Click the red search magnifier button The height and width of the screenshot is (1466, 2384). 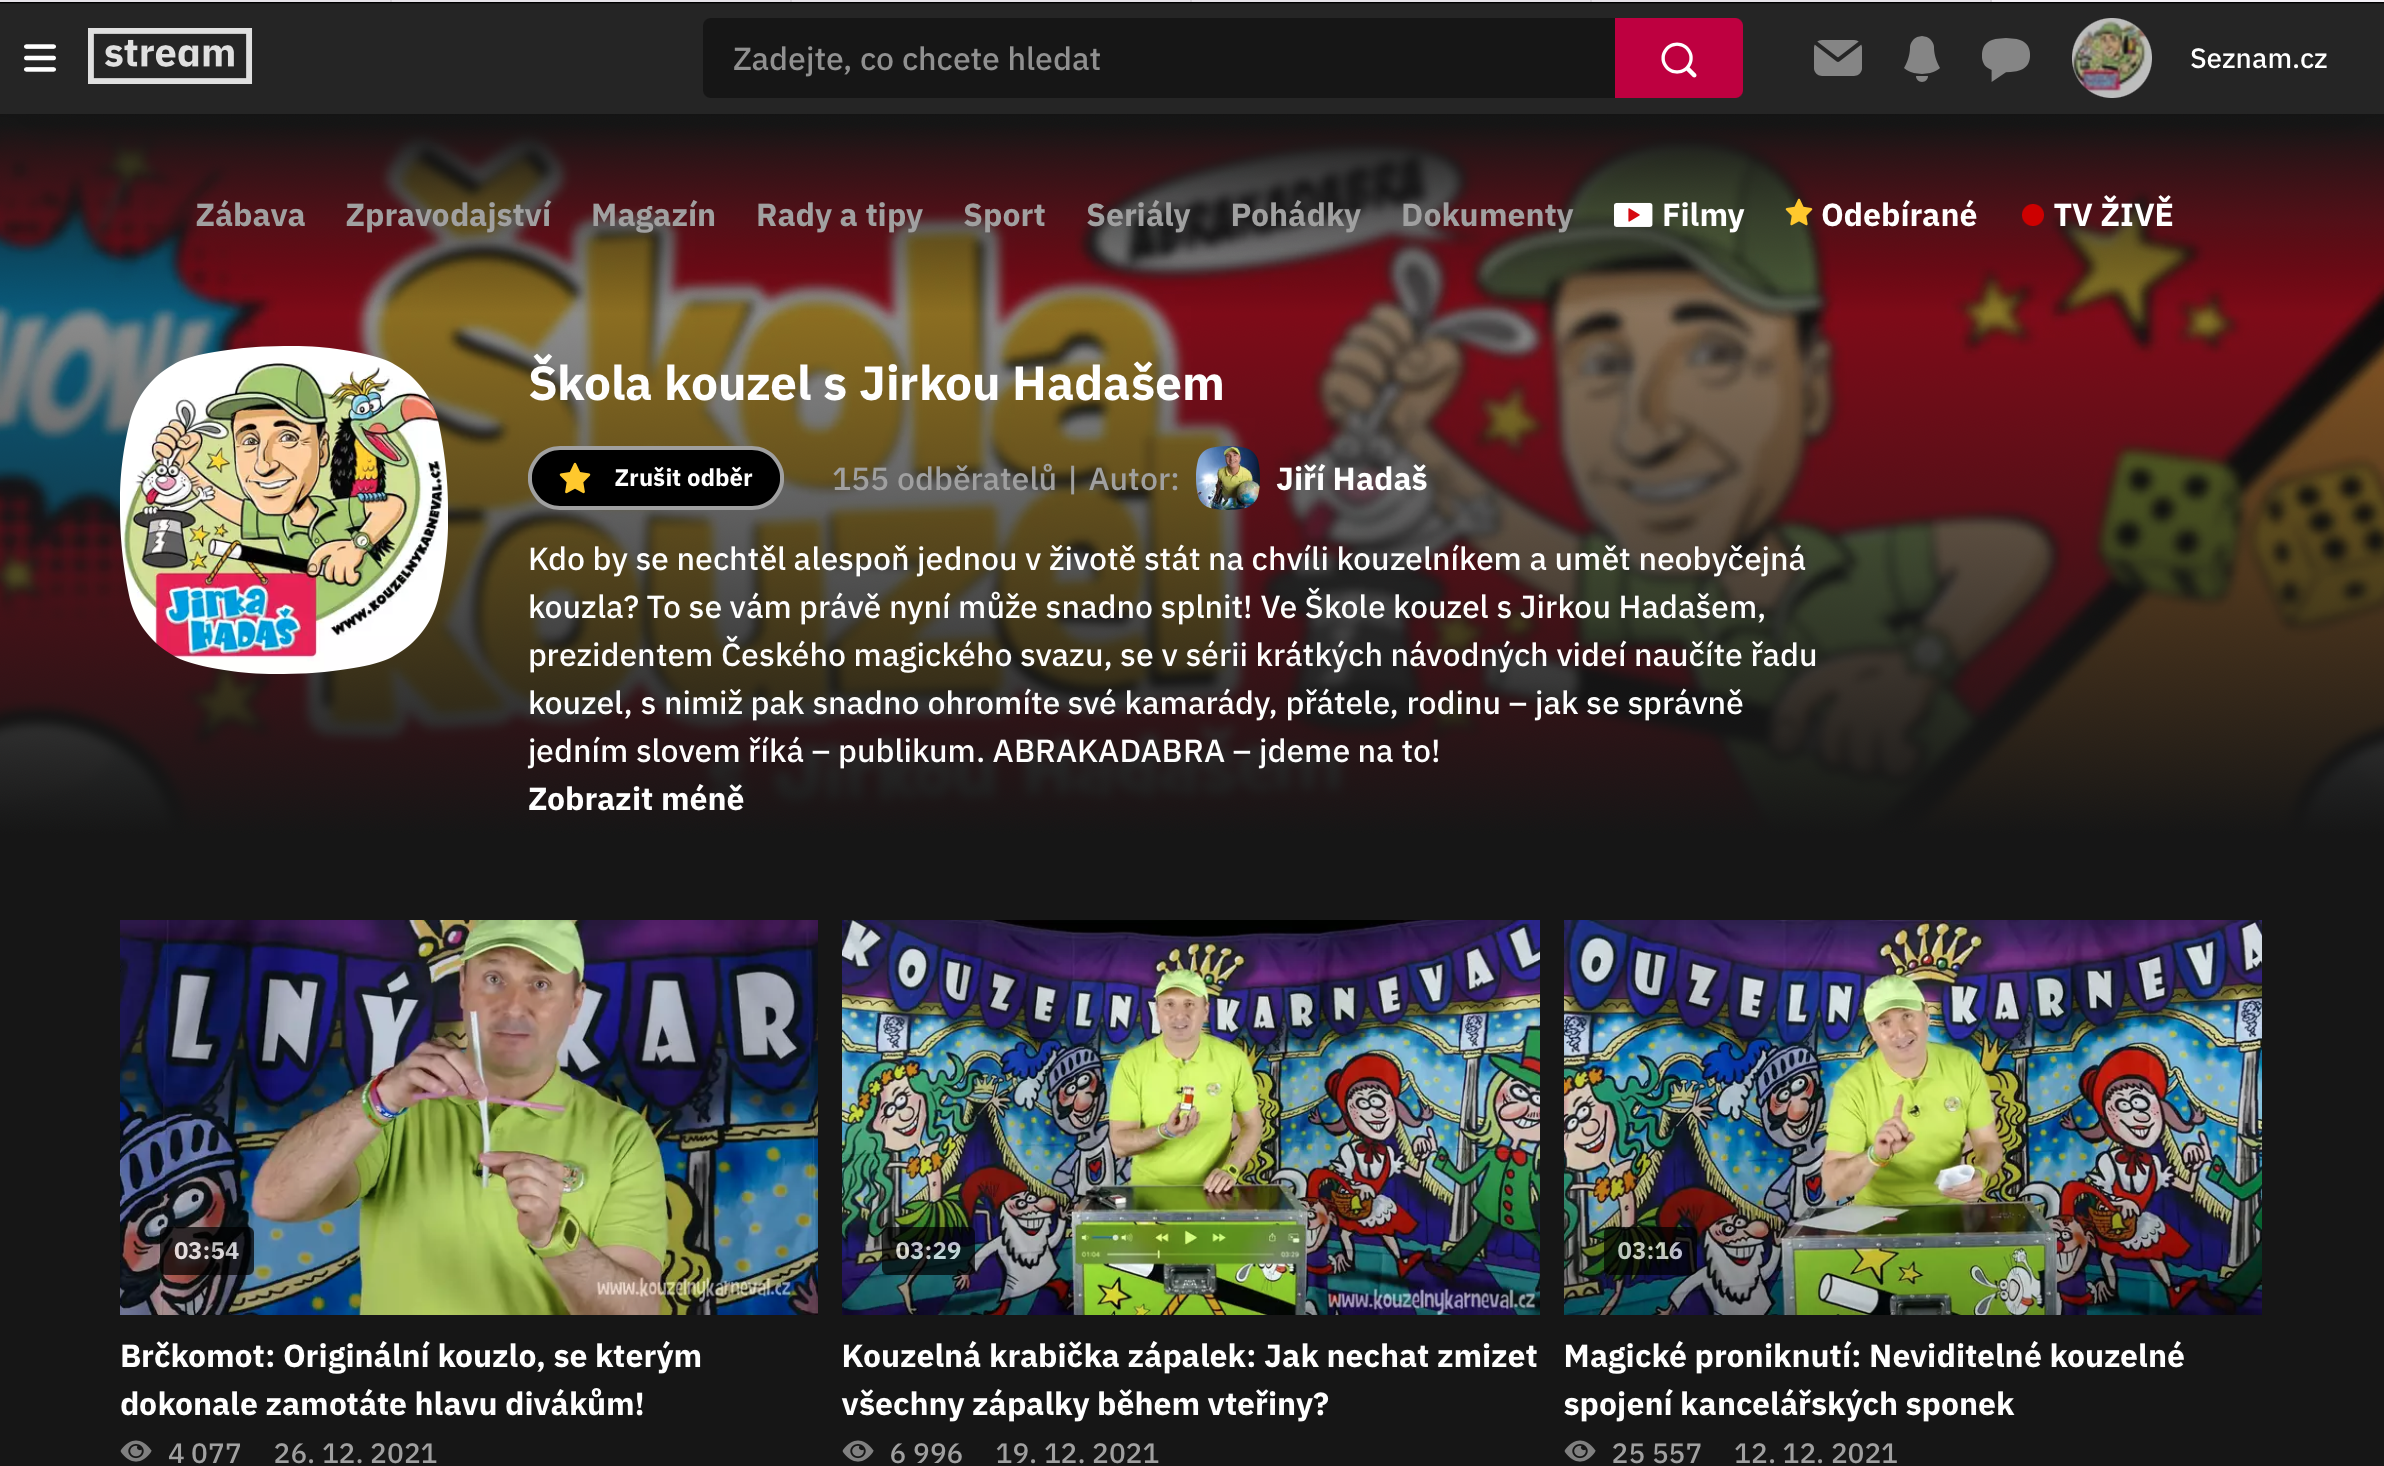[1678, 58]
